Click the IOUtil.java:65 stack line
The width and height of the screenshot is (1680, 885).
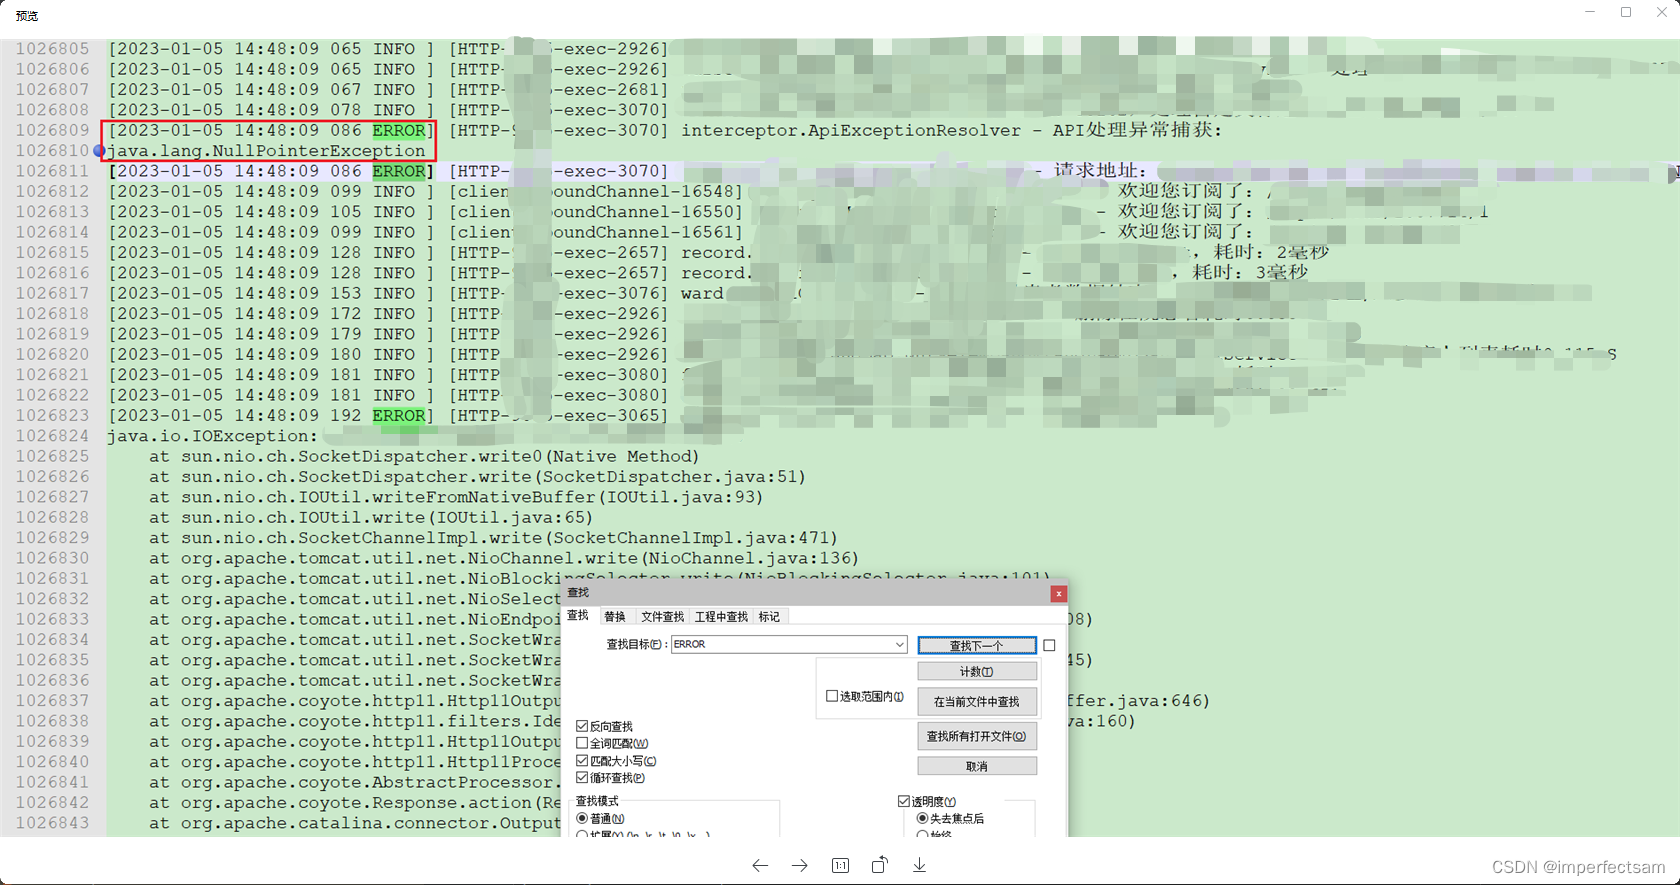[371, 518]
